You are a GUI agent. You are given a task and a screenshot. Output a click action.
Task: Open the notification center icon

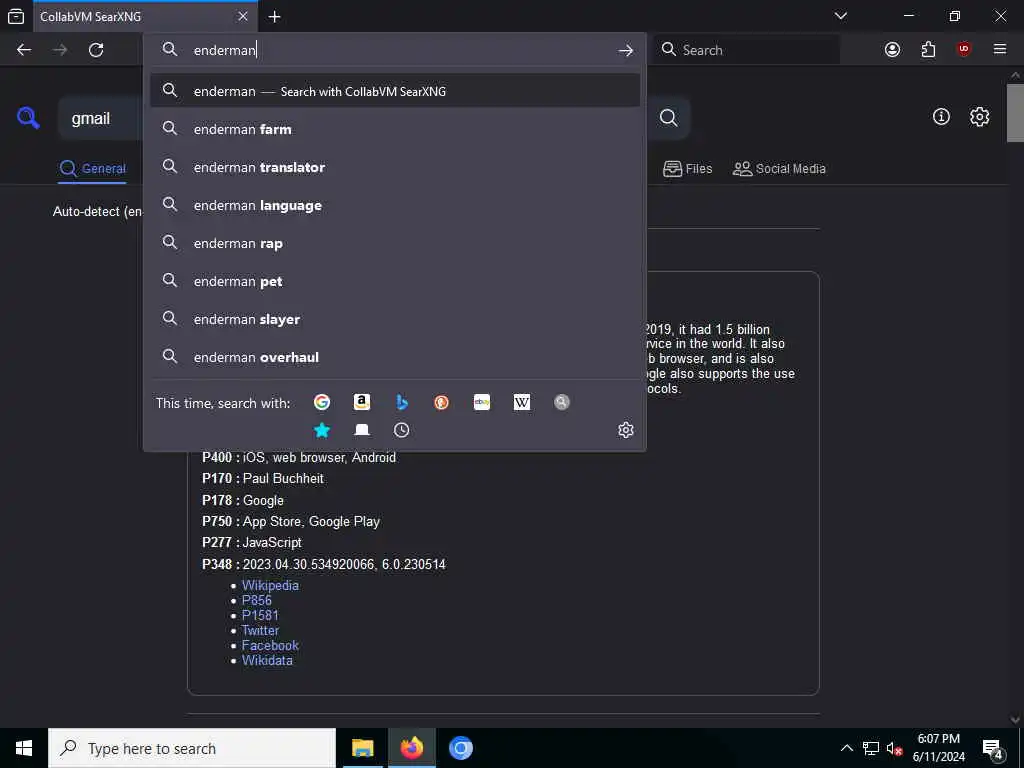click(993, 749)
